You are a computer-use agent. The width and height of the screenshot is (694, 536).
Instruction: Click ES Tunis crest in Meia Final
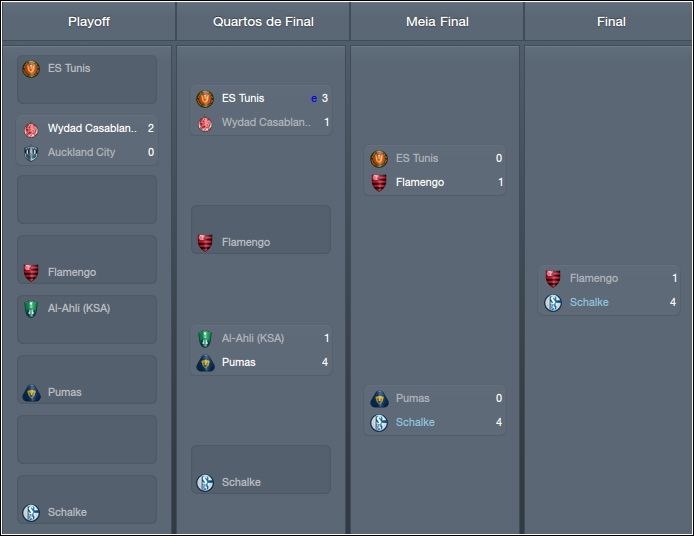[379, 158]
